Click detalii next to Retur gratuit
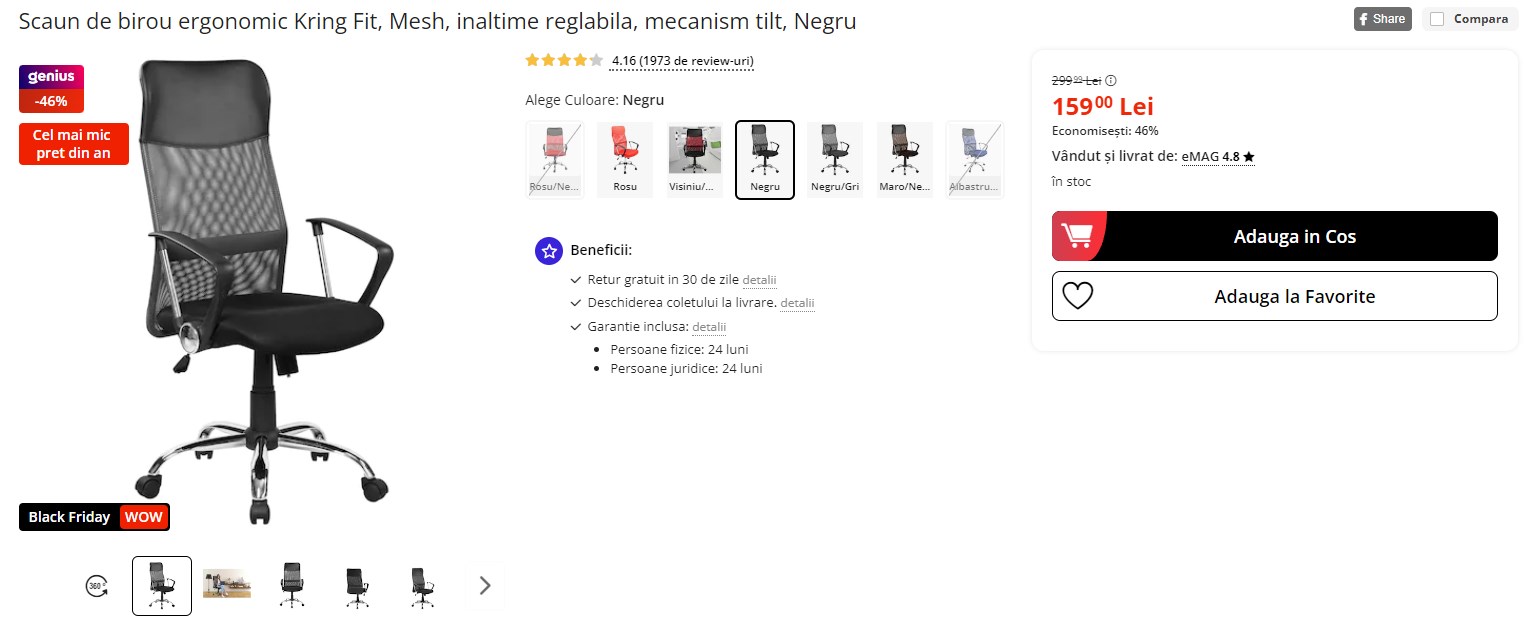 (x=758, y=280)
